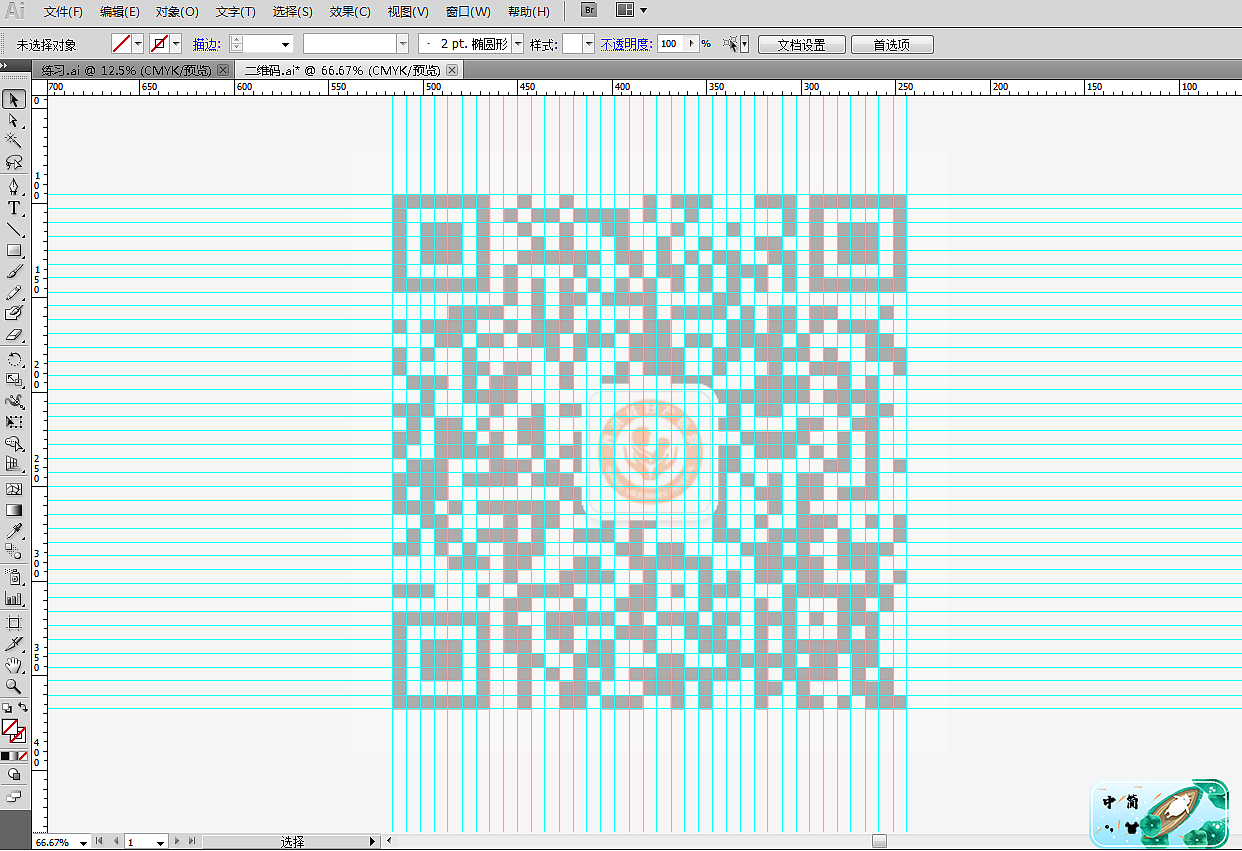The width and height of the screenshot is (1242, 851).
Task: Select the Rotate tool
Action: tap(14, 359)
